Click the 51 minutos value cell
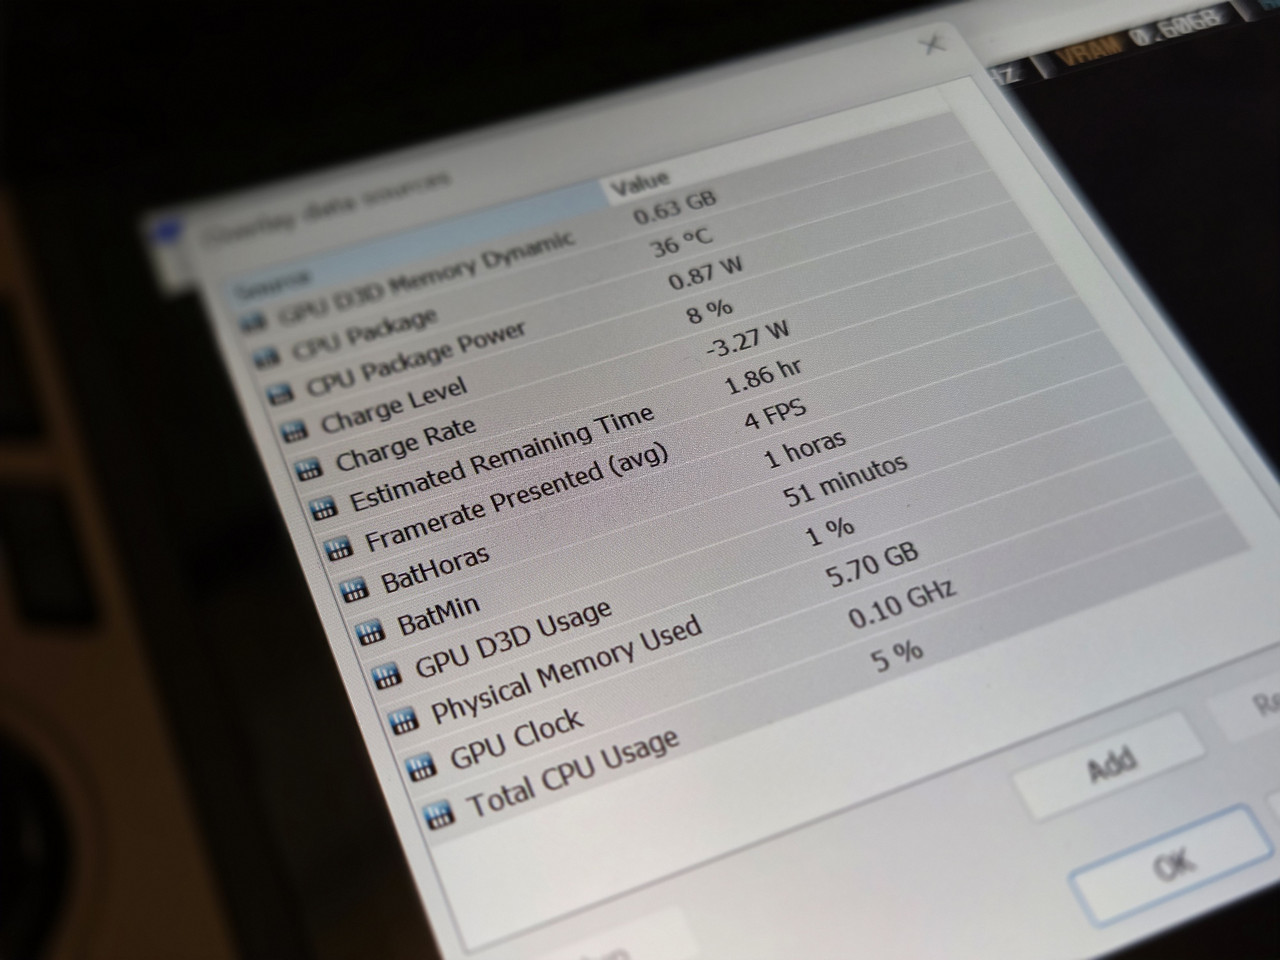The height and width of the screenshot is (960, 1280). 846,480
